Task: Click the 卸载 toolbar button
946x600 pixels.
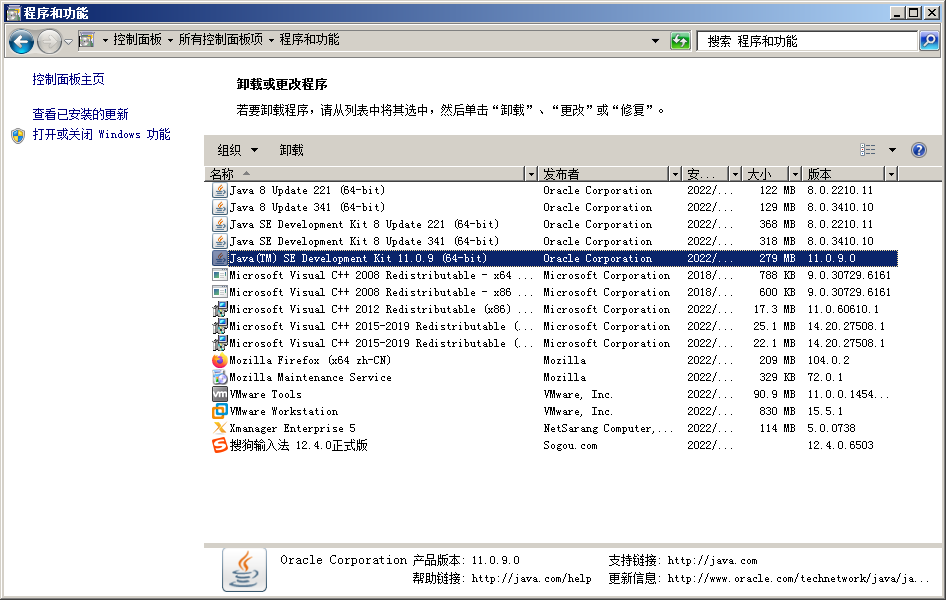Action: [x=291, y=150]
